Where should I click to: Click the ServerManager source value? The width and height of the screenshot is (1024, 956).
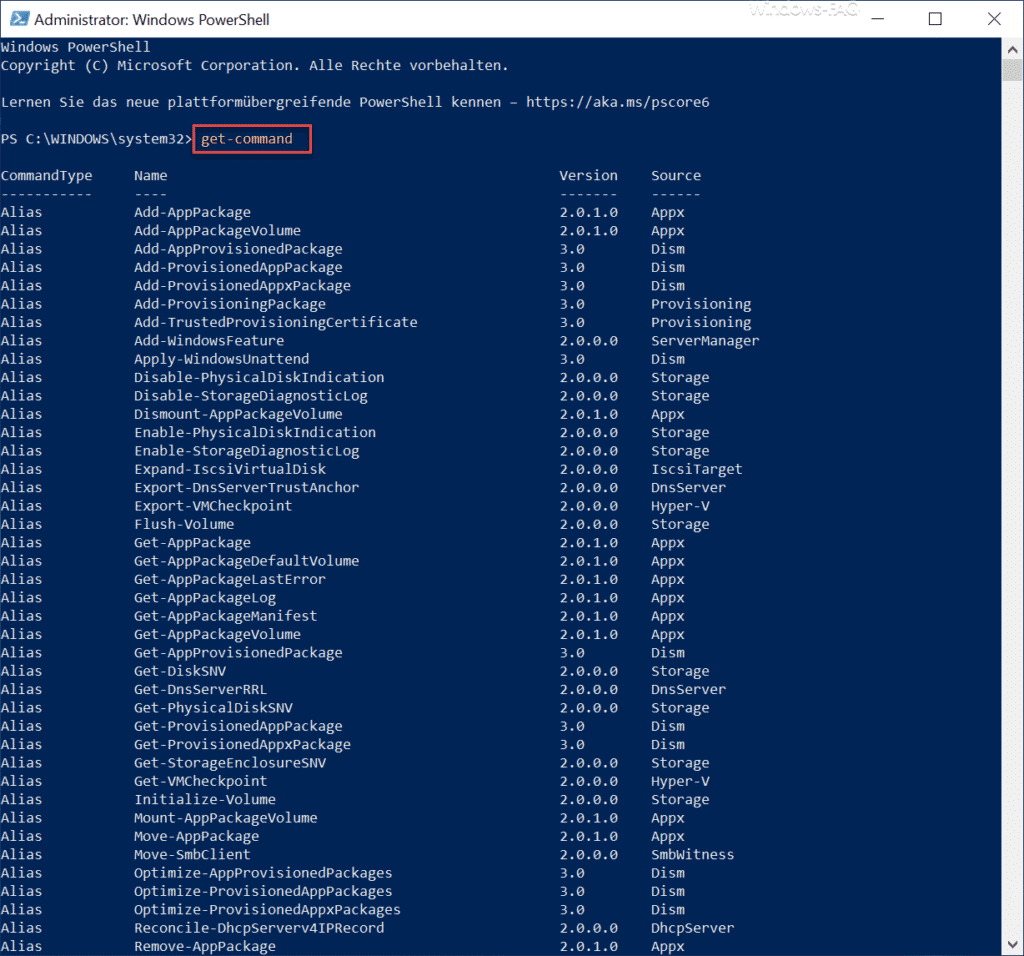pos(705,340)
